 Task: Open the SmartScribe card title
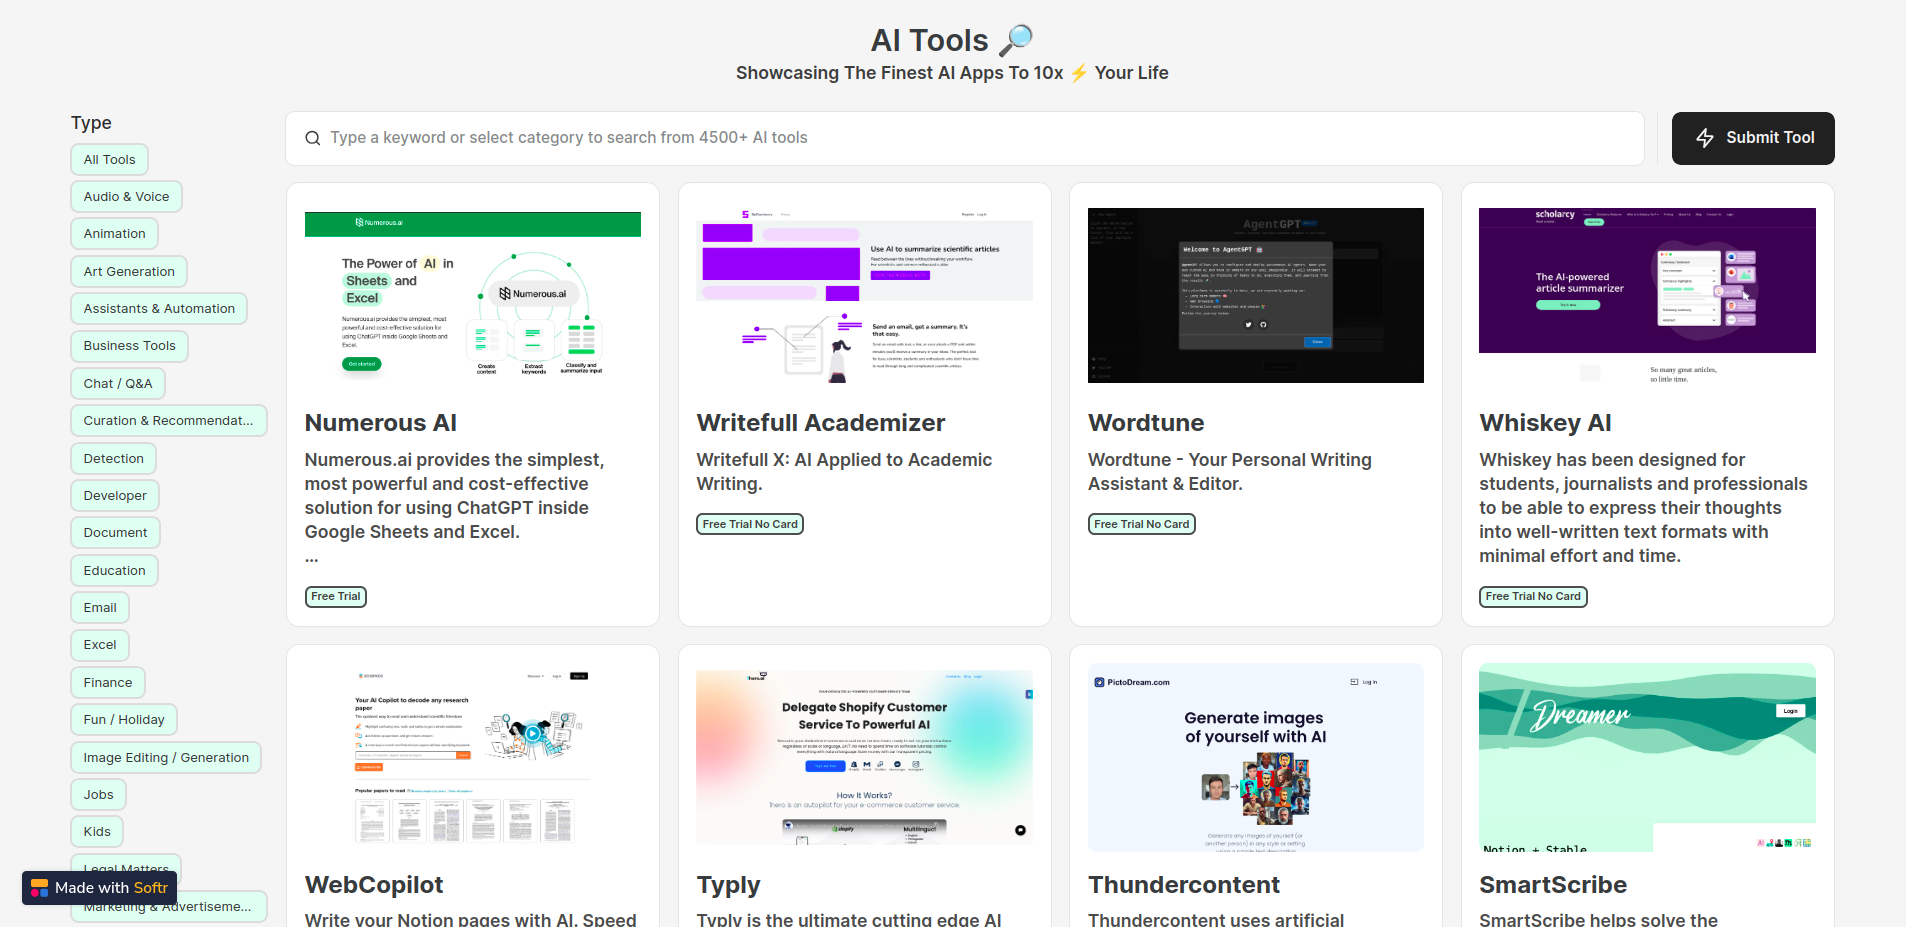click(1553, 885)
